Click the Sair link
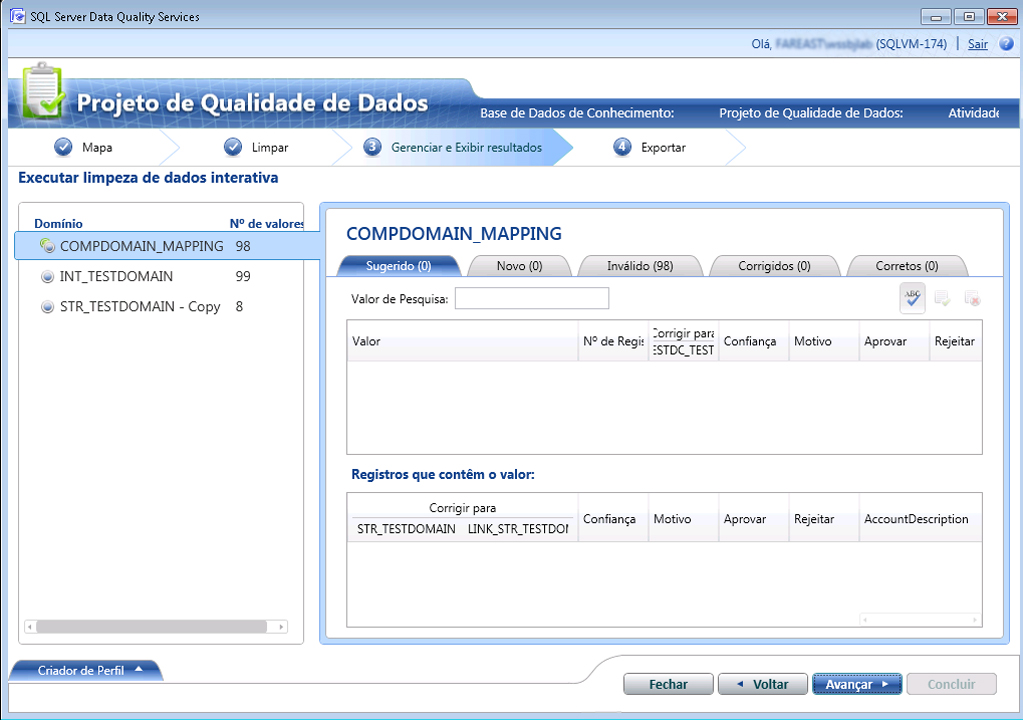This screenshot has height=720, width=1023. [977, 44]
